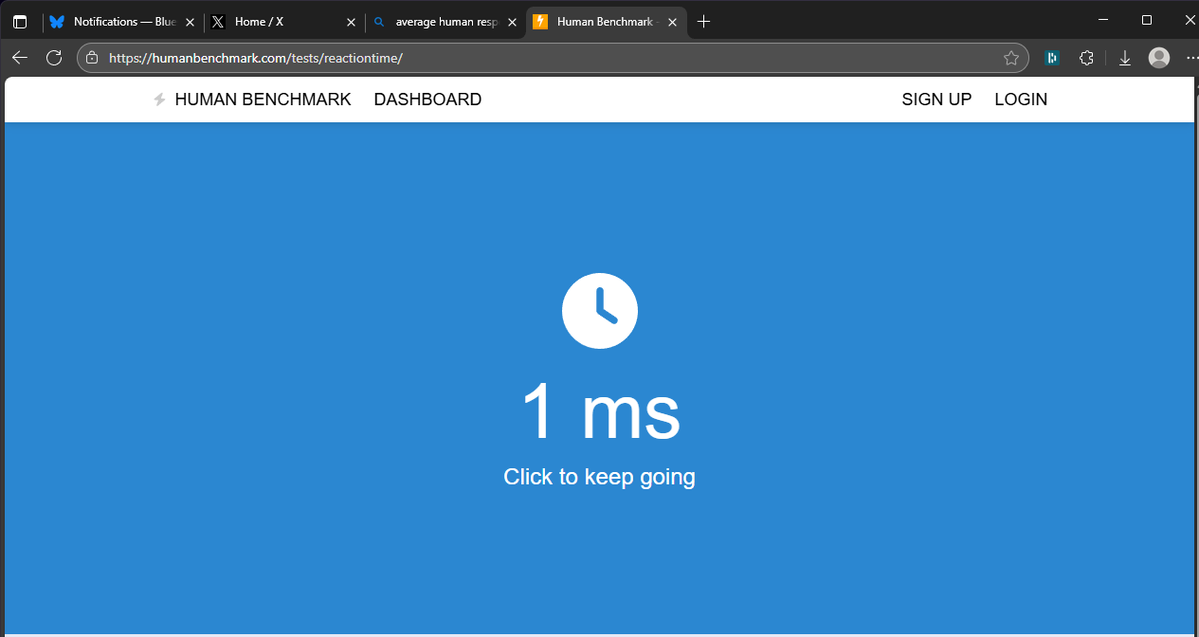
Task: Open the browser extensions puzzle menu
Action: [1086, 57]
